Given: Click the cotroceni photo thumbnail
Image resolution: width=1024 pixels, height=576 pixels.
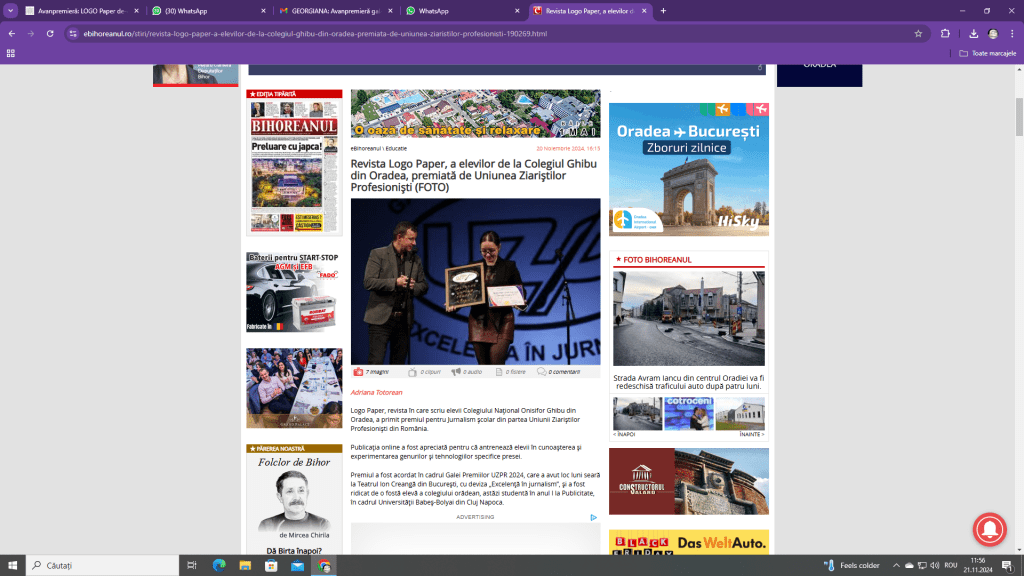Looking at the screenshot, I should [x=689, y=413].
